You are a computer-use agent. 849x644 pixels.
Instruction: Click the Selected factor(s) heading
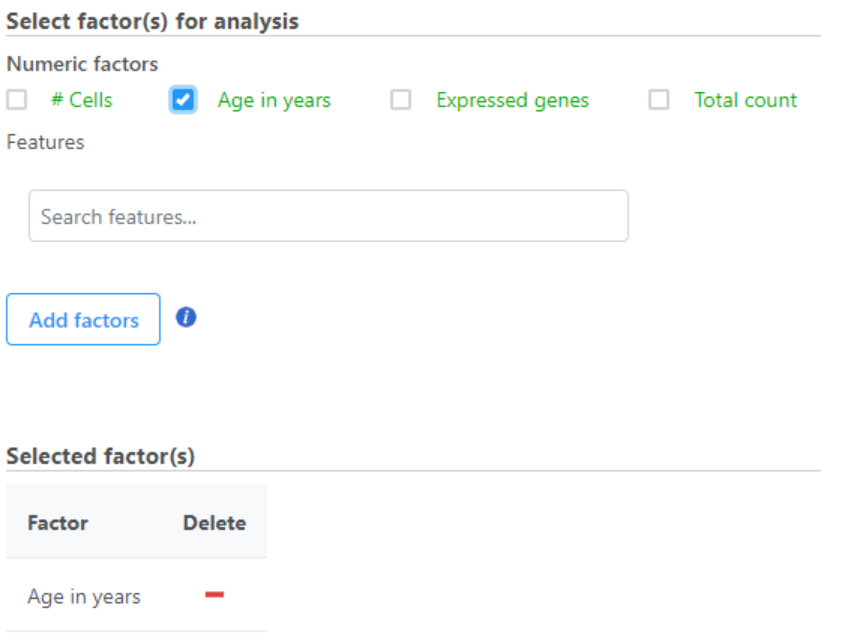pos(100,457)
